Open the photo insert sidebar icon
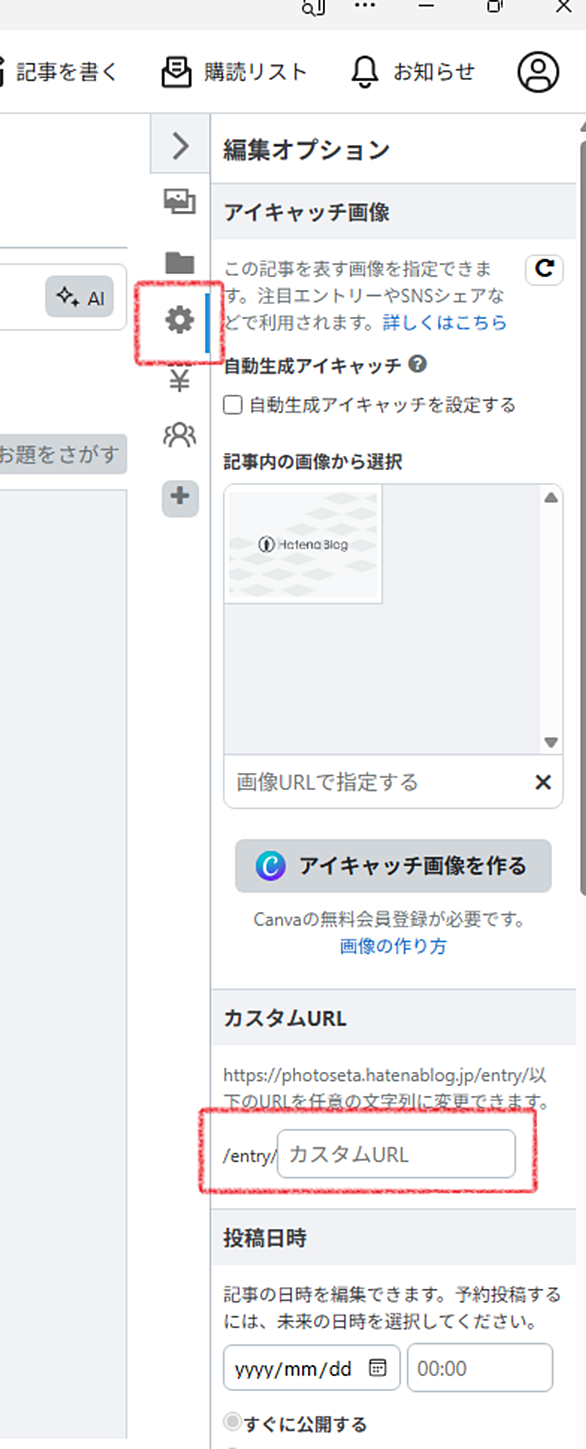Viewport: 586px width, 1449px height. 180,204
